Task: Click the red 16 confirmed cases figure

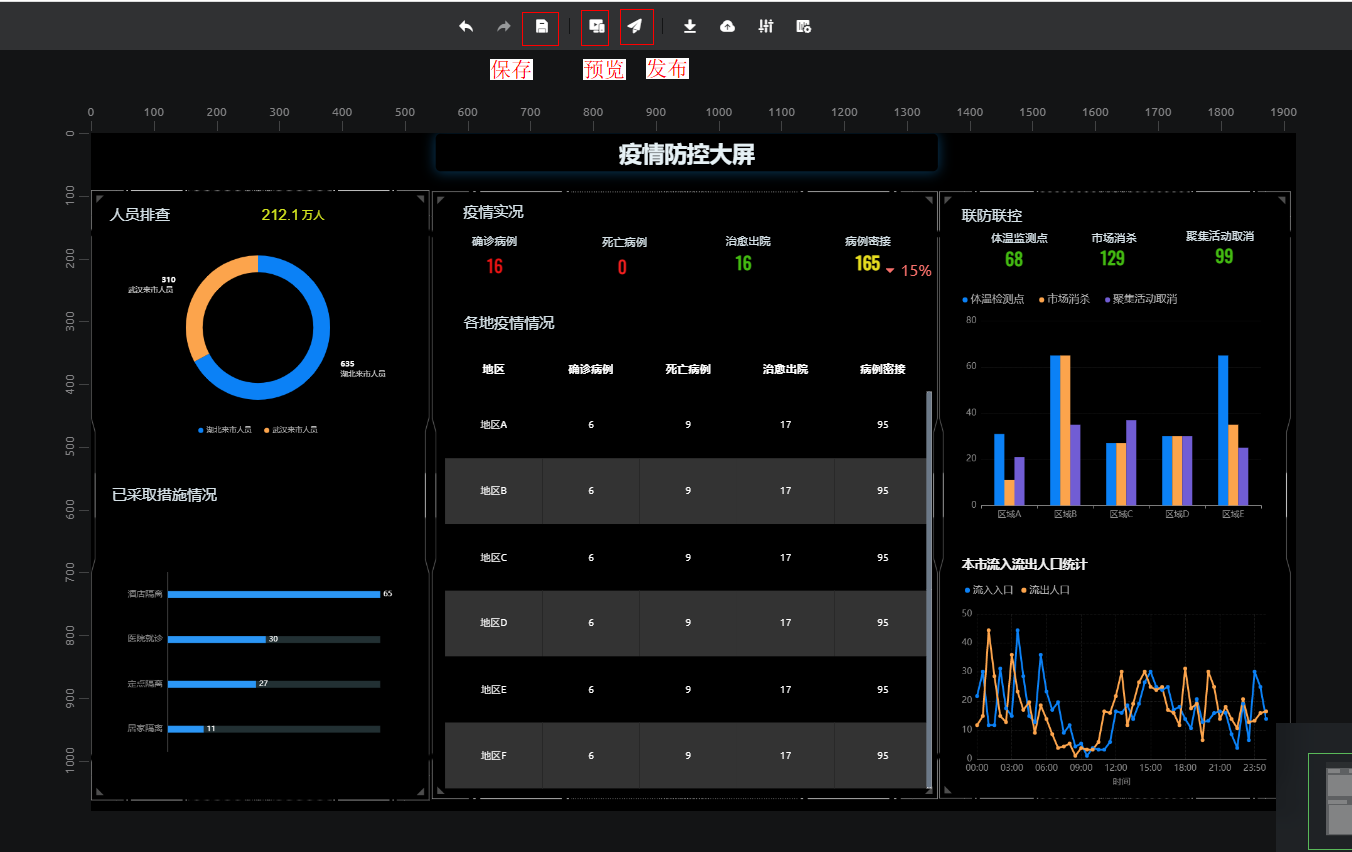Action: coord(494,266)
